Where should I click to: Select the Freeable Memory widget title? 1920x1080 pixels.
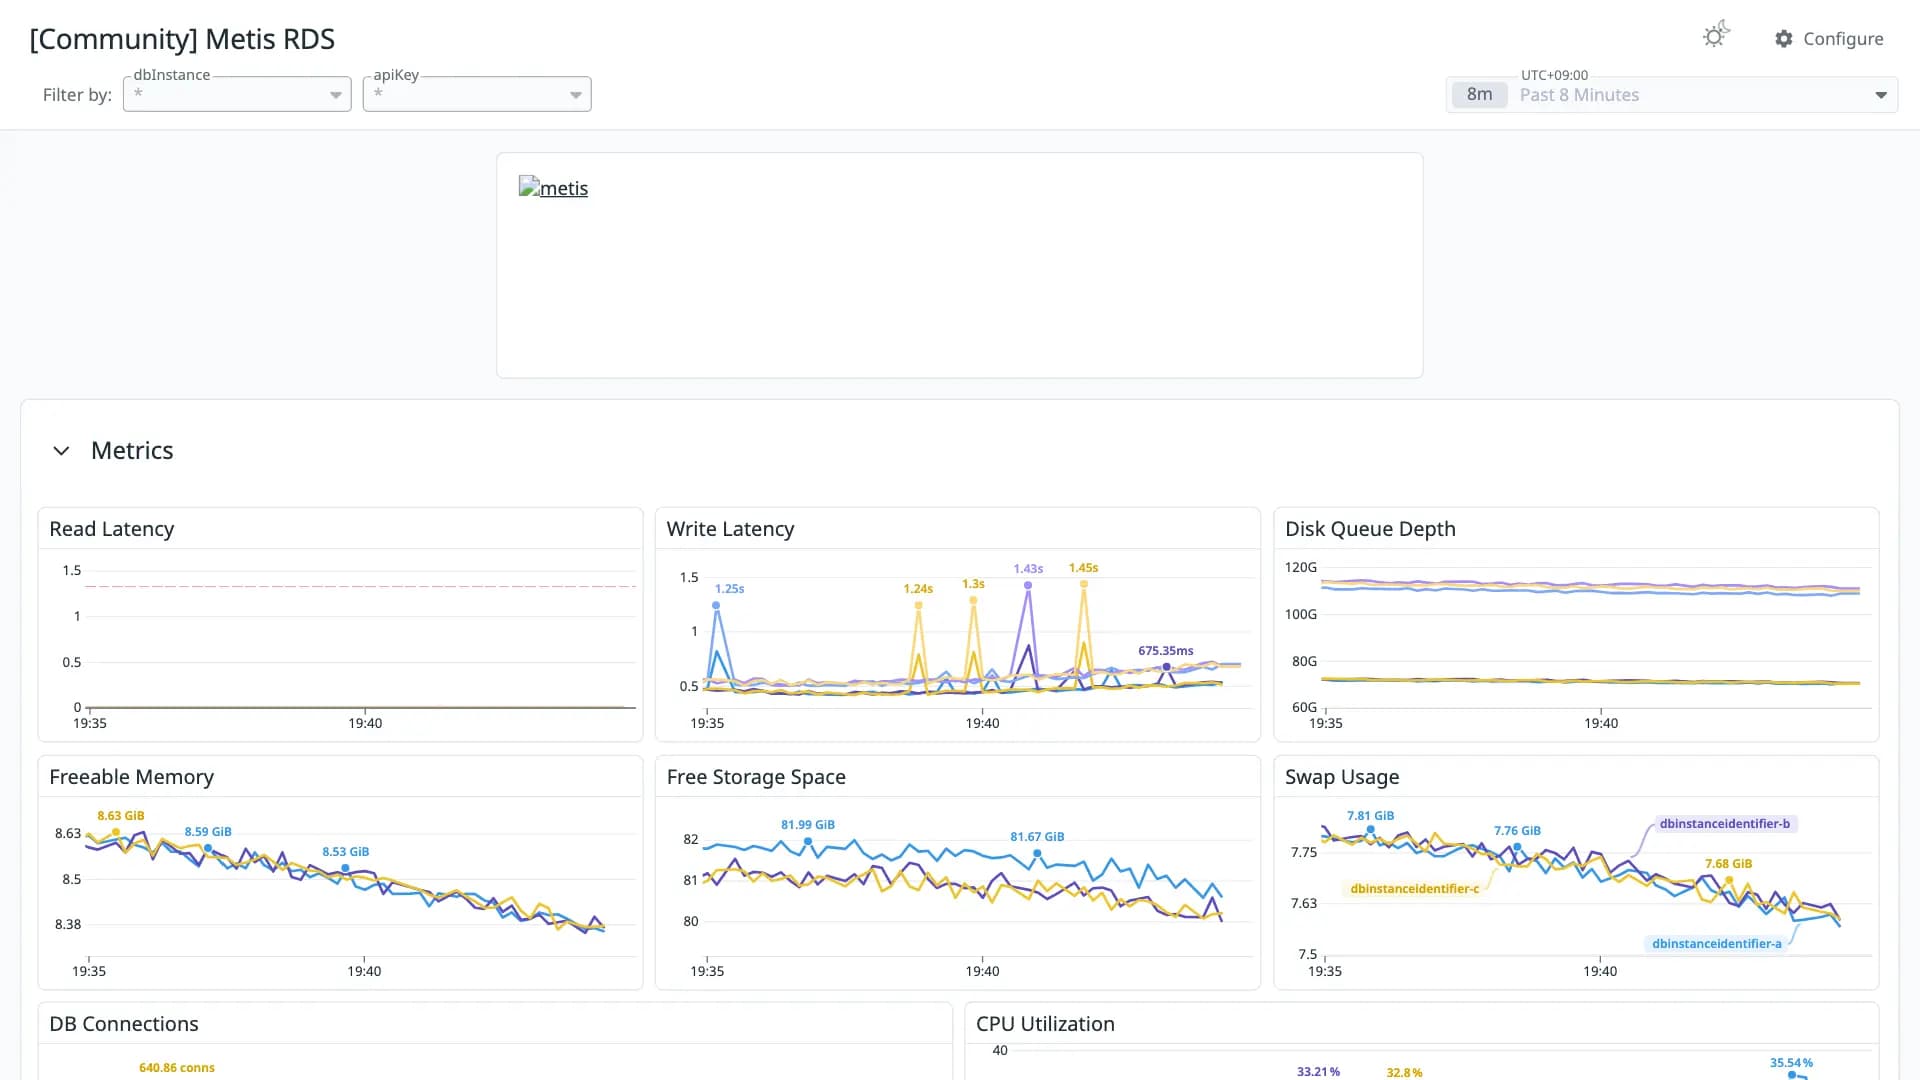(x=131, y=777)
